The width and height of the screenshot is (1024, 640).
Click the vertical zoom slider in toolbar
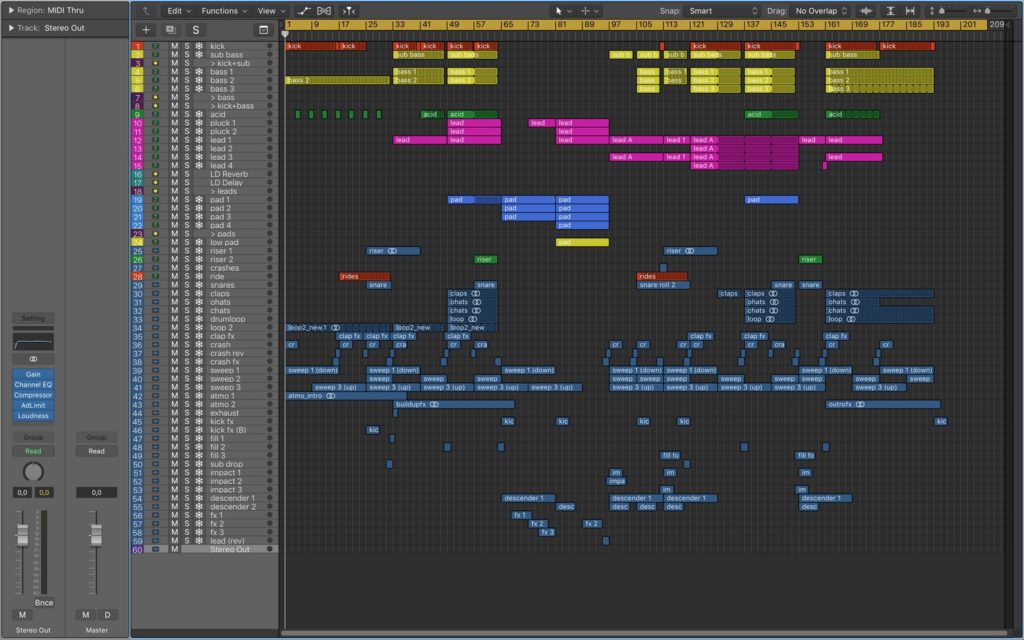pos(944,11)
